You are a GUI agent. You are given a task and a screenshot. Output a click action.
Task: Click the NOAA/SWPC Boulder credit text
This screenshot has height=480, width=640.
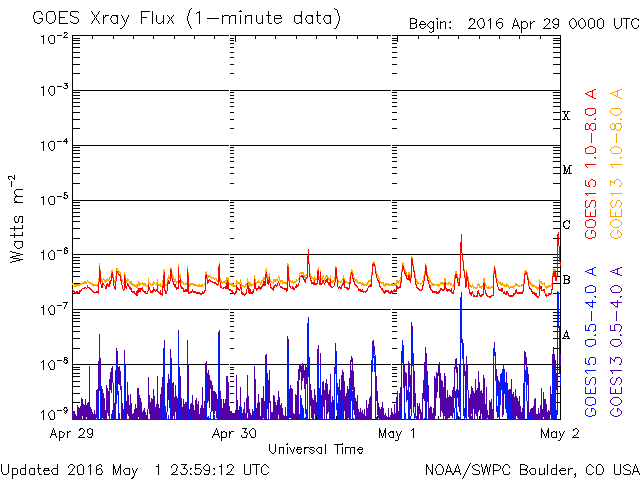point(531,468)
